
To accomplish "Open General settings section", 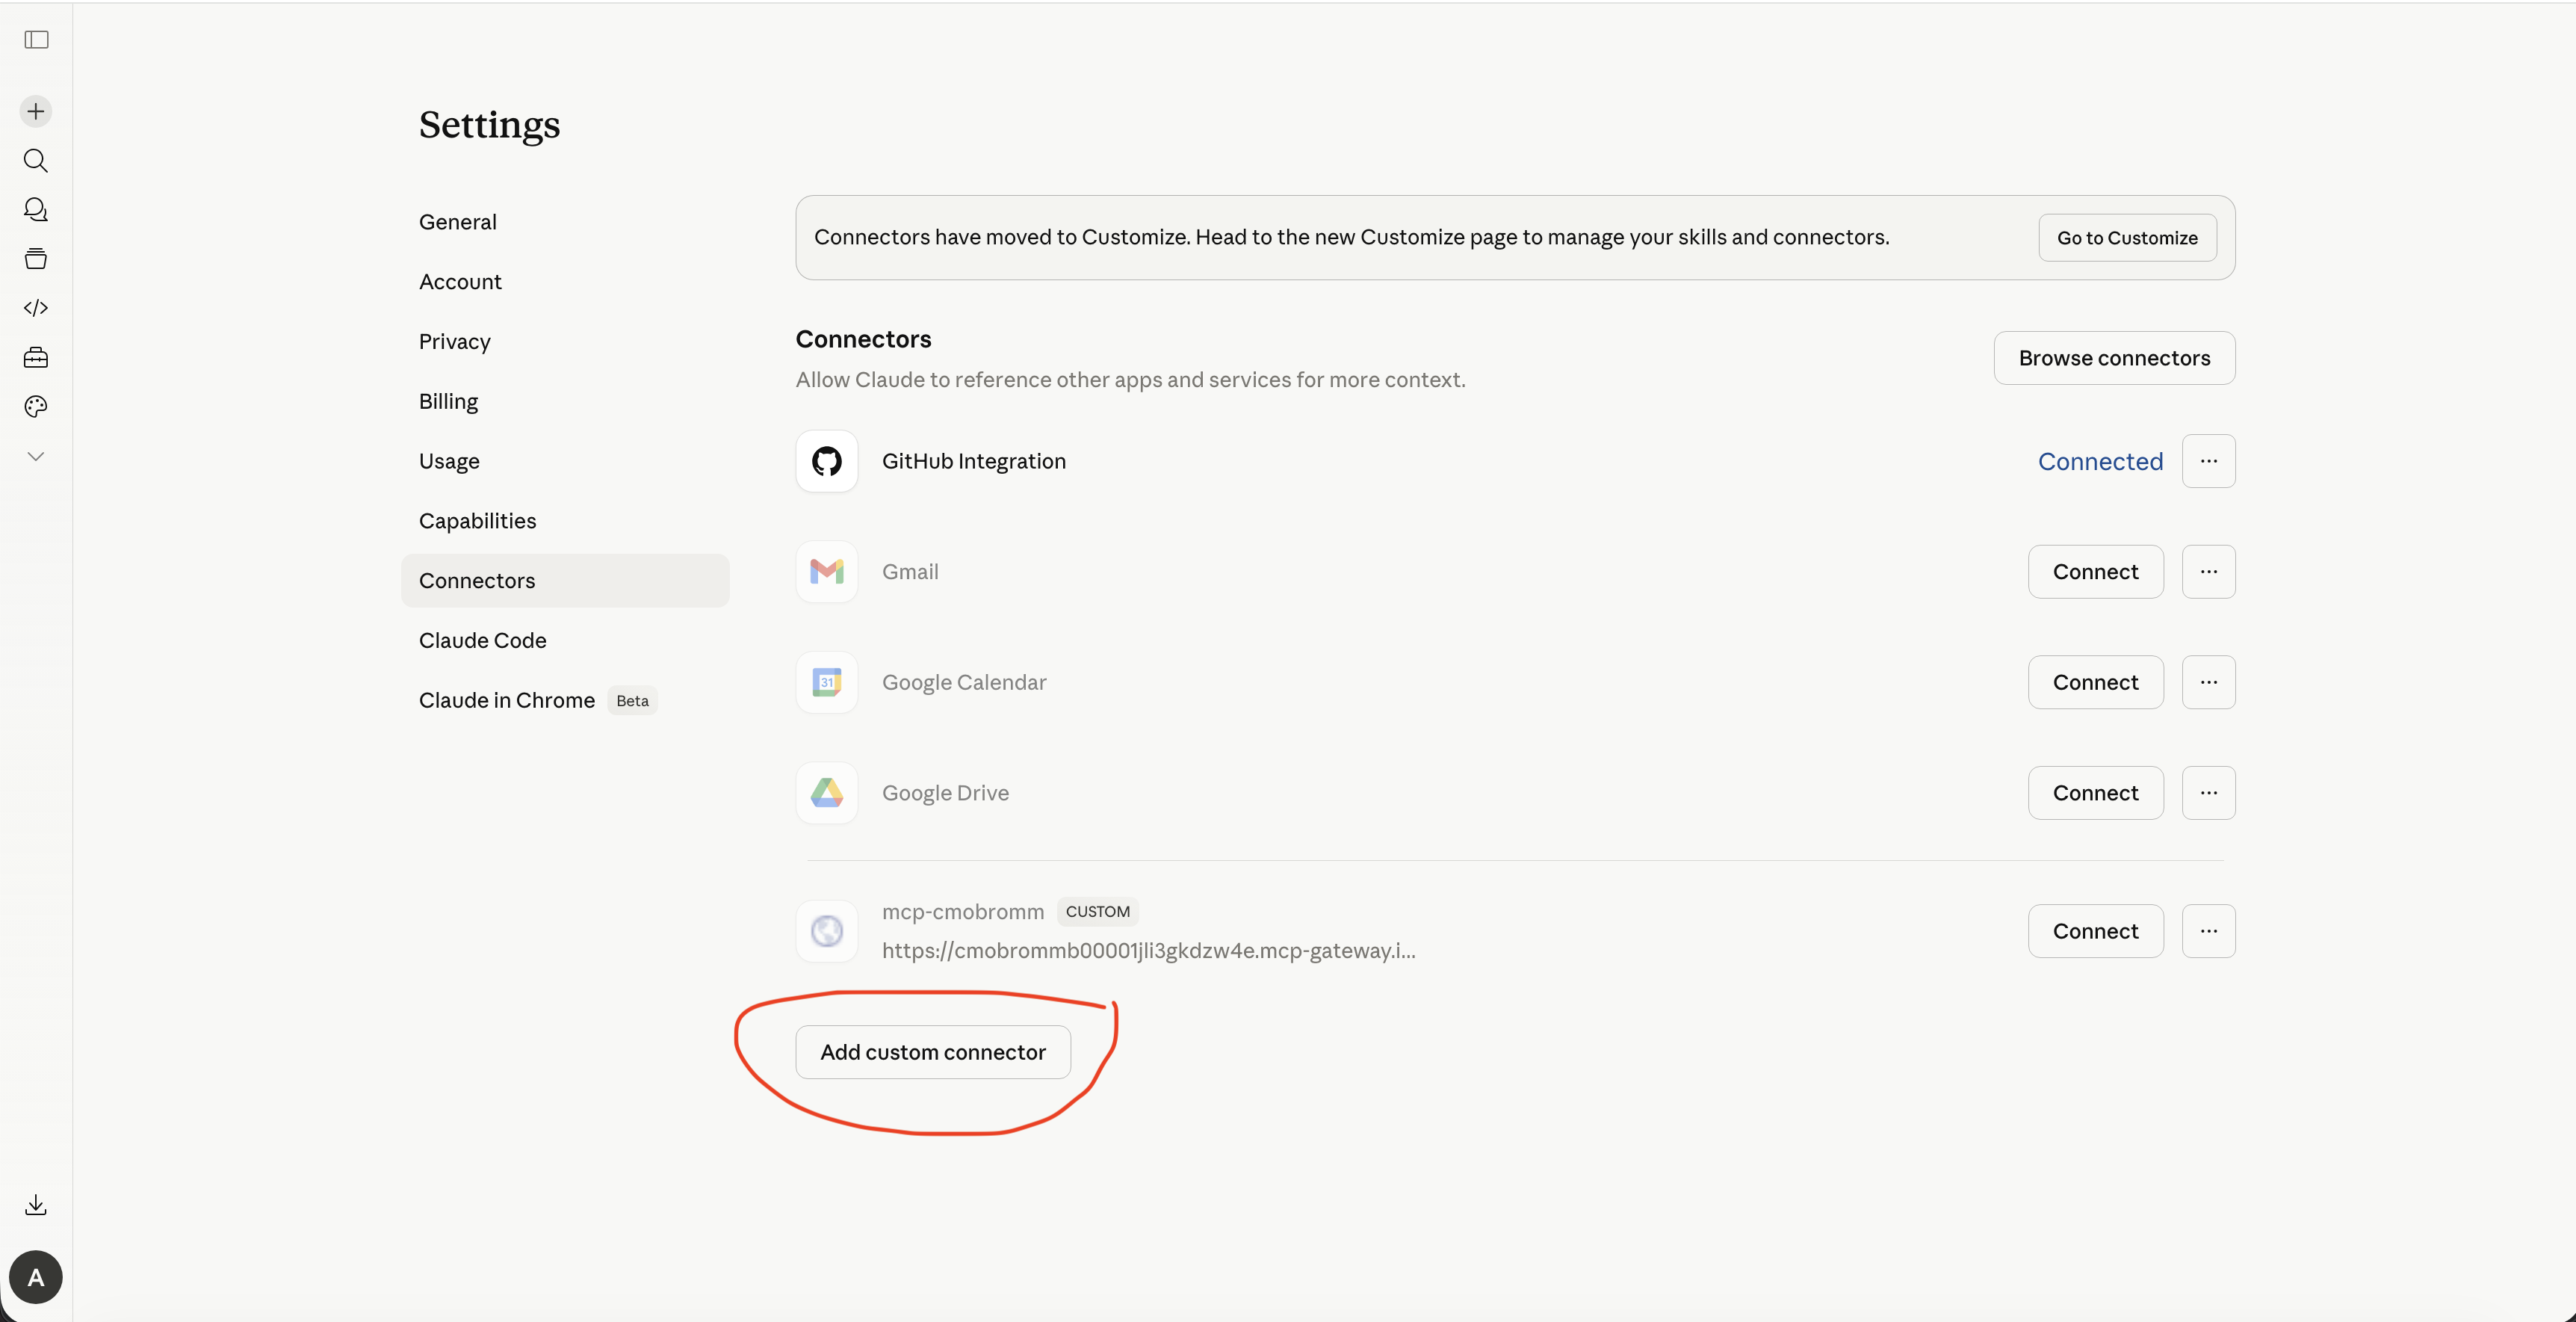I will (x=565, y=222).
